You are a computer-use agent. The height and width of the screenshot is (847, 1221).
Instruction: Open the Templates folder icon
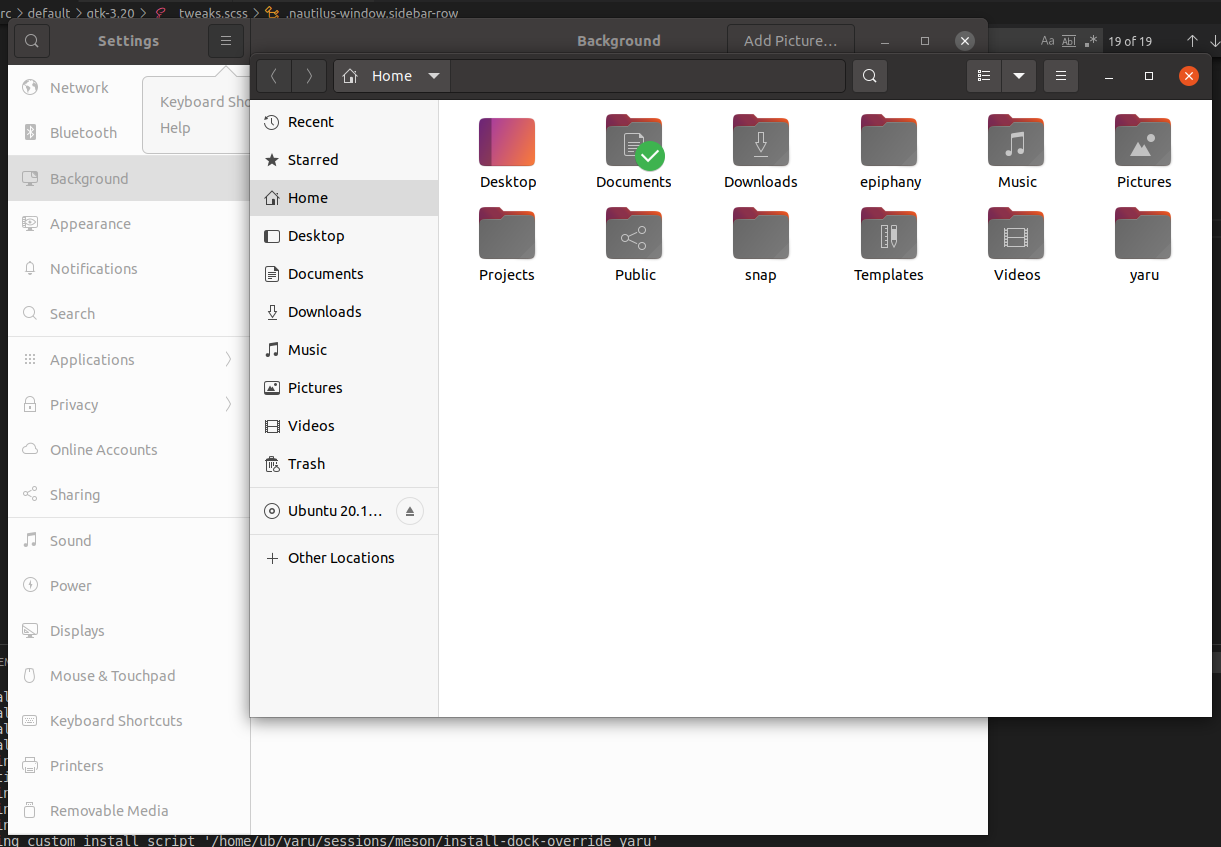(x=889, y=234)
